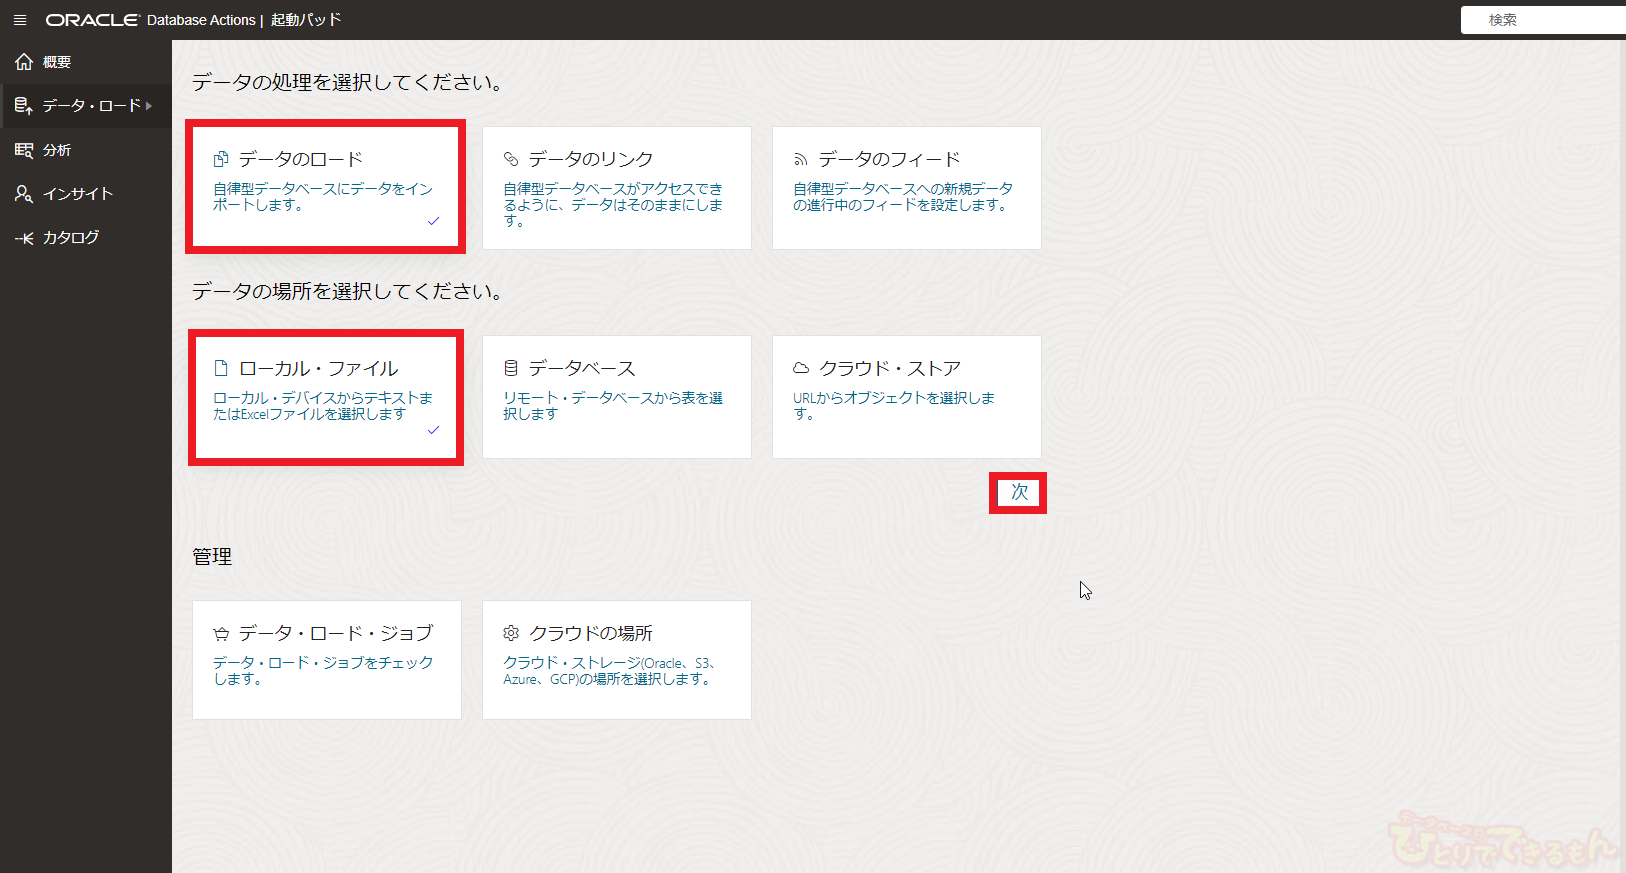Select the ローカル・ファイル card
This screenshot has width=1626, height=873.
coord(326,397)
